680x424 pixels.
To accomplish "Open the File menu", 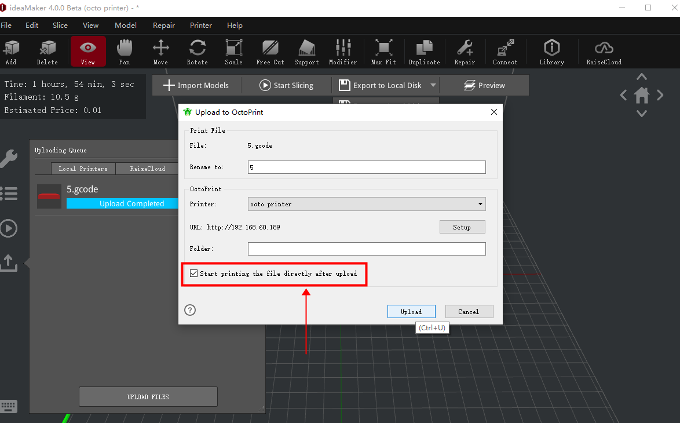I will 6,26.
